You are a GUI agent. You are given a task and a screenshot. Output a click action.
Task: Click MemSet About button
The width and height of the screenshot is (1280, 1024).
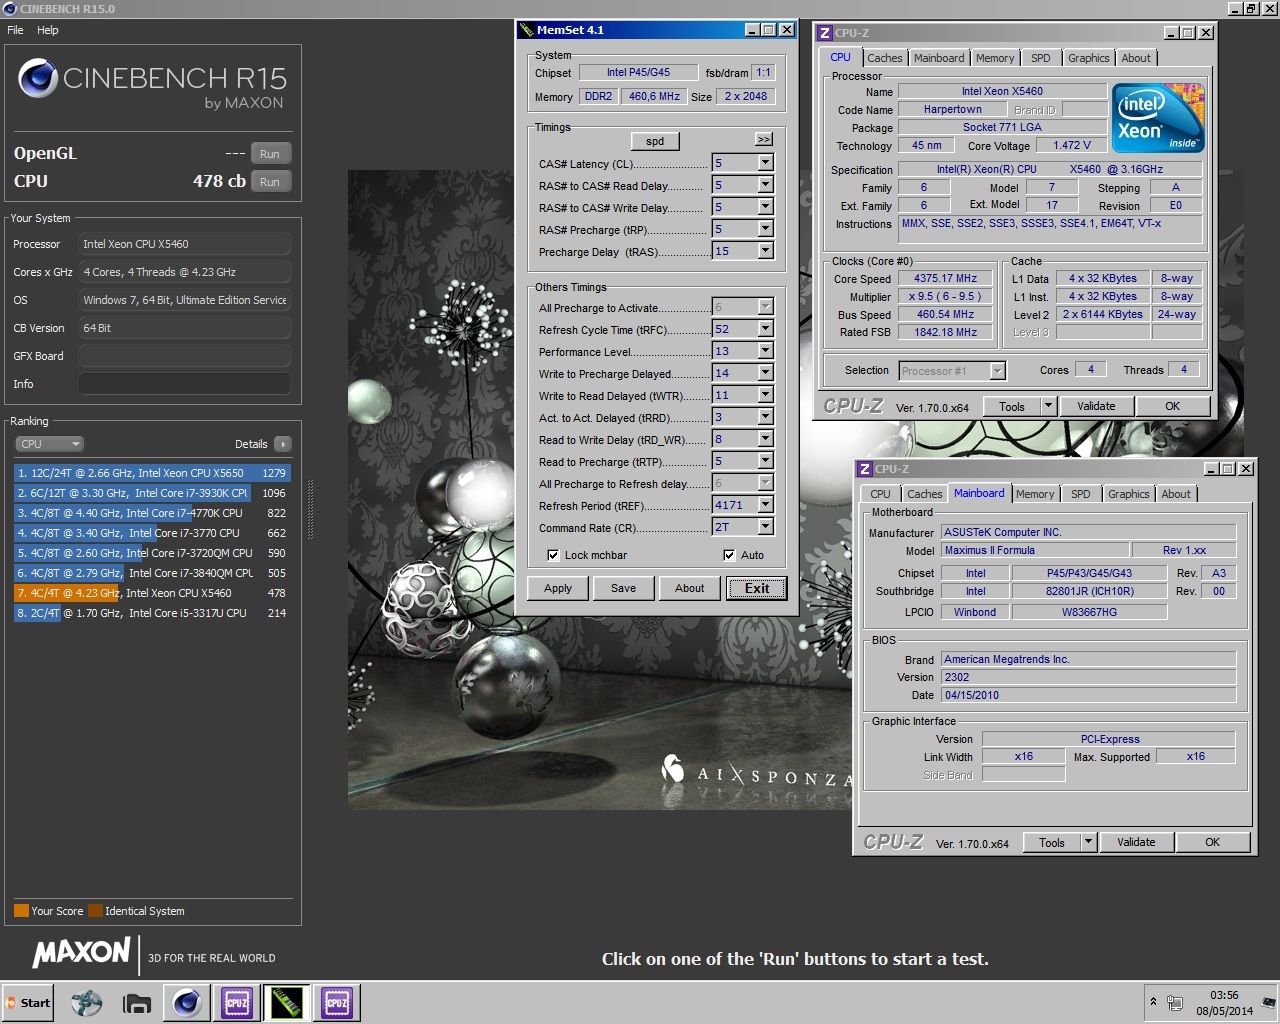tap(690, 588)
